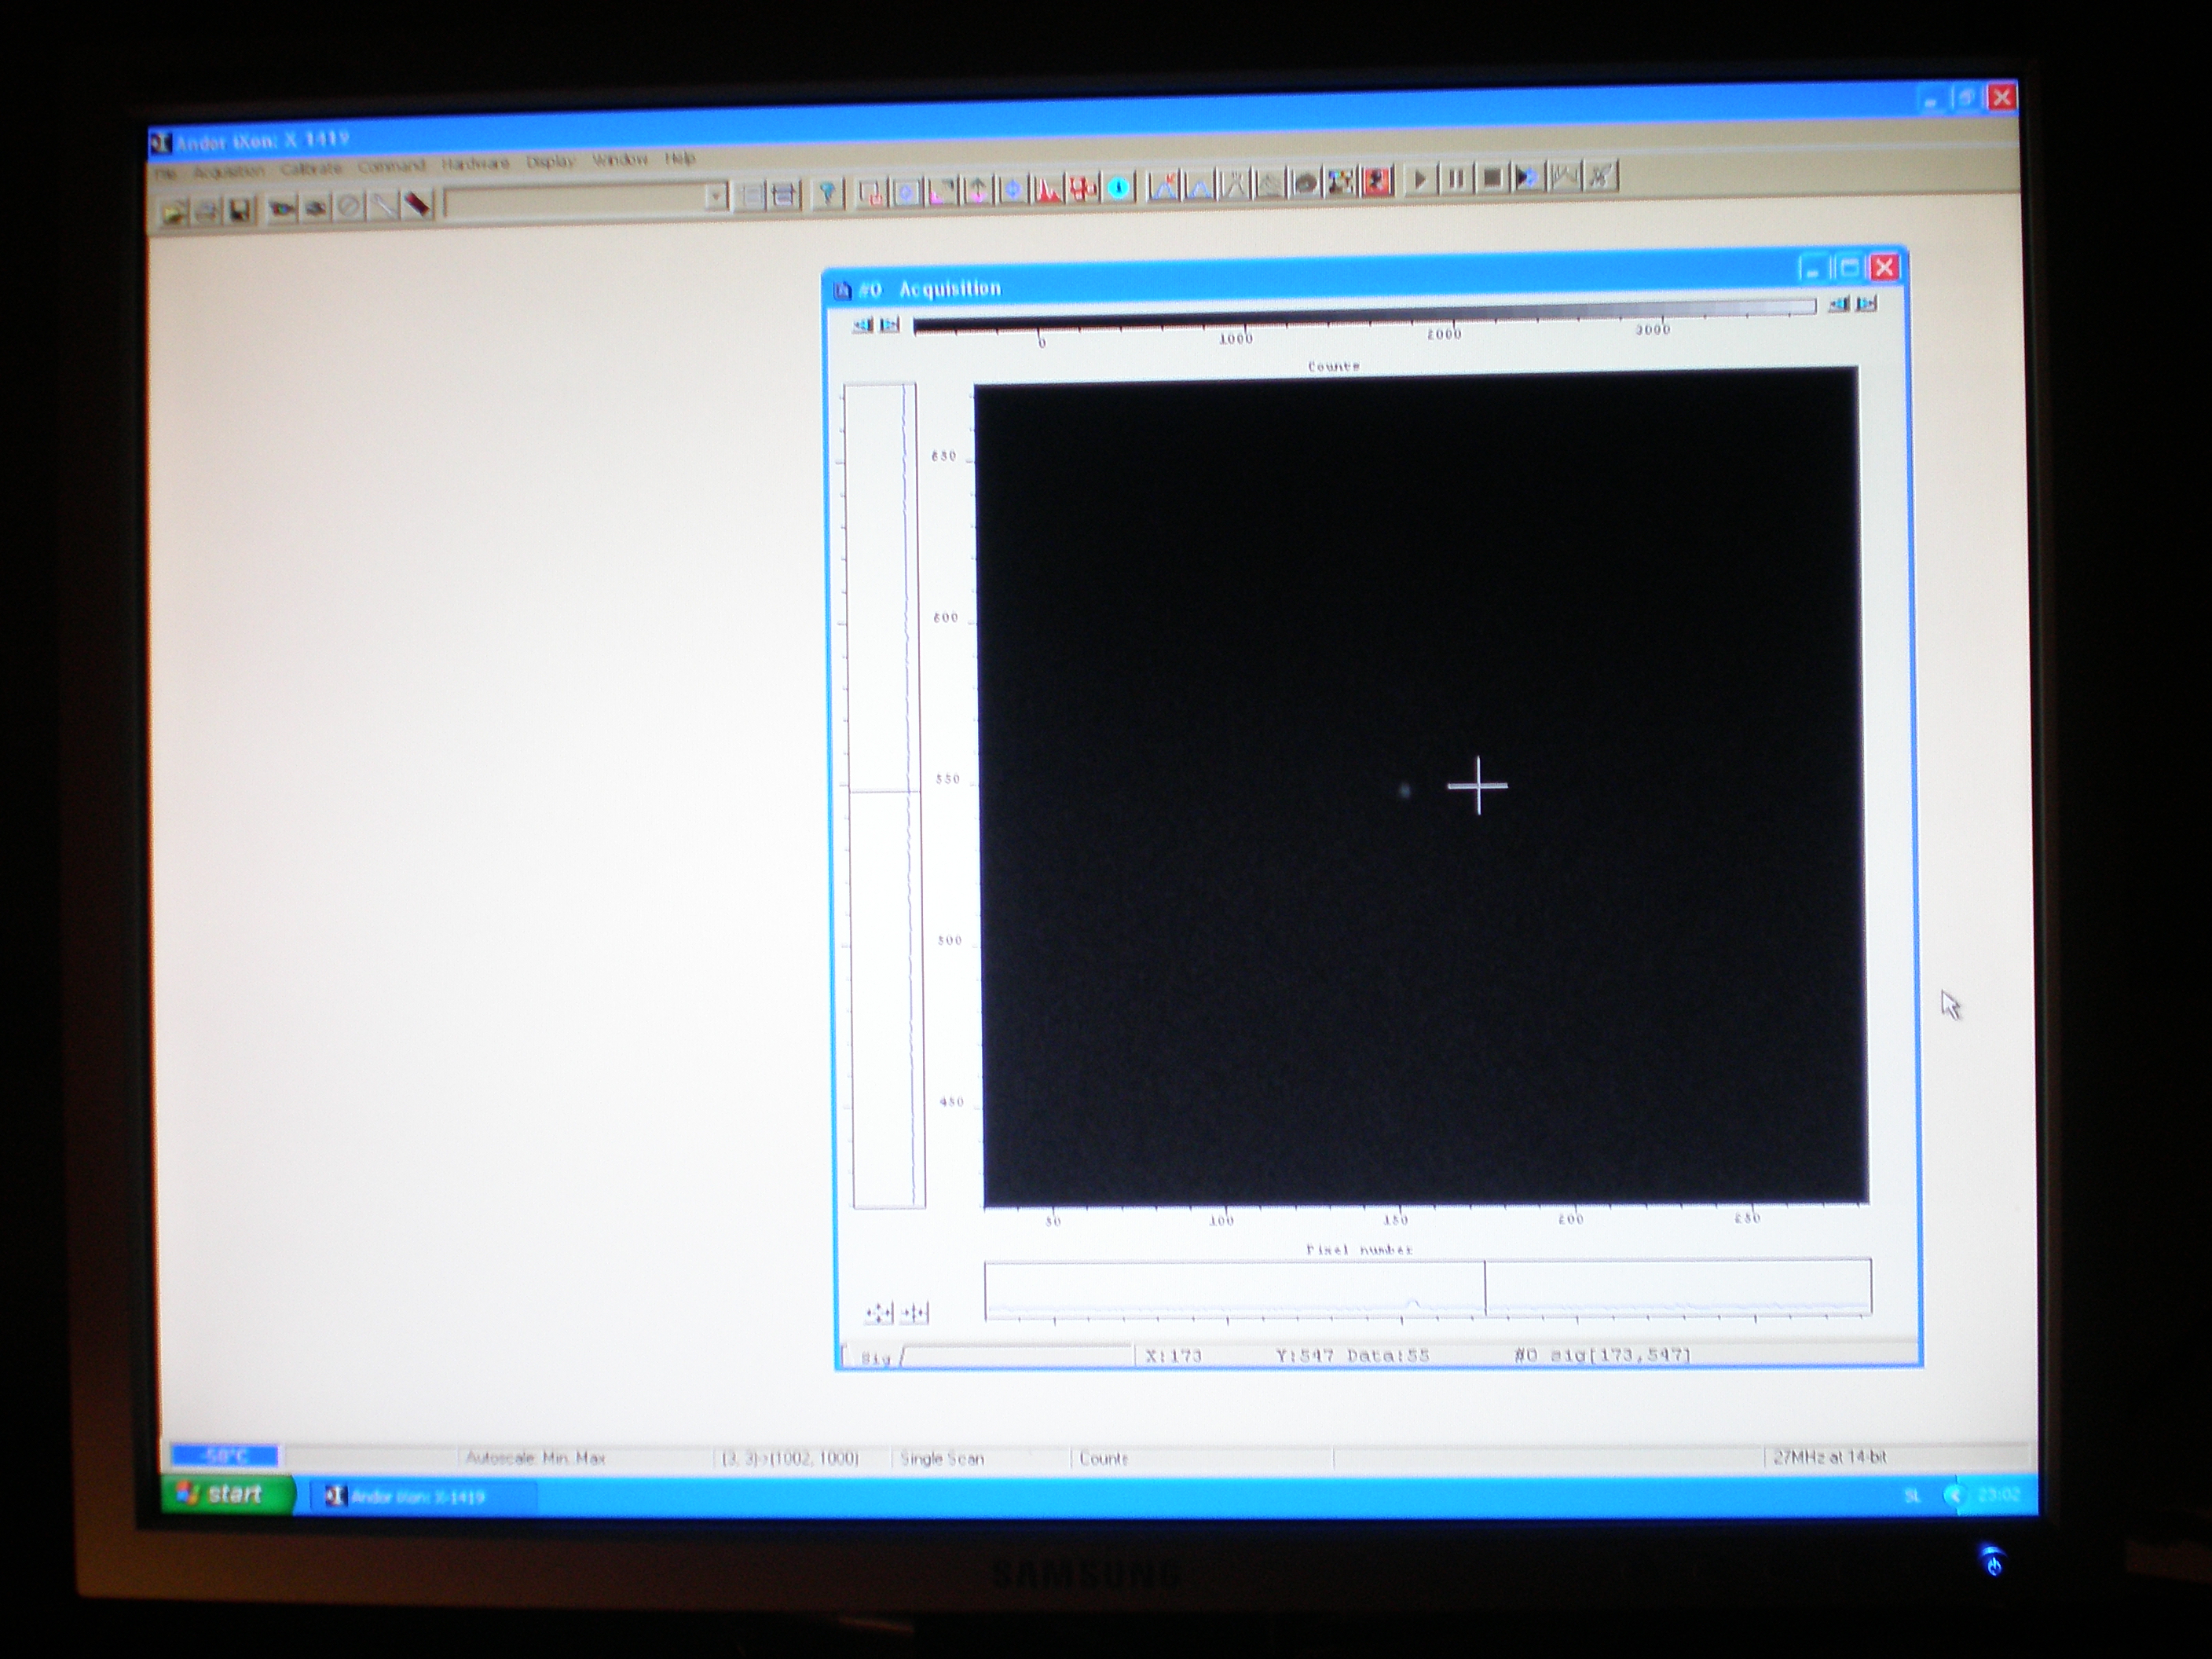
Task: Click the play with blue diamond icon
Action: [x=1527, y=178]
